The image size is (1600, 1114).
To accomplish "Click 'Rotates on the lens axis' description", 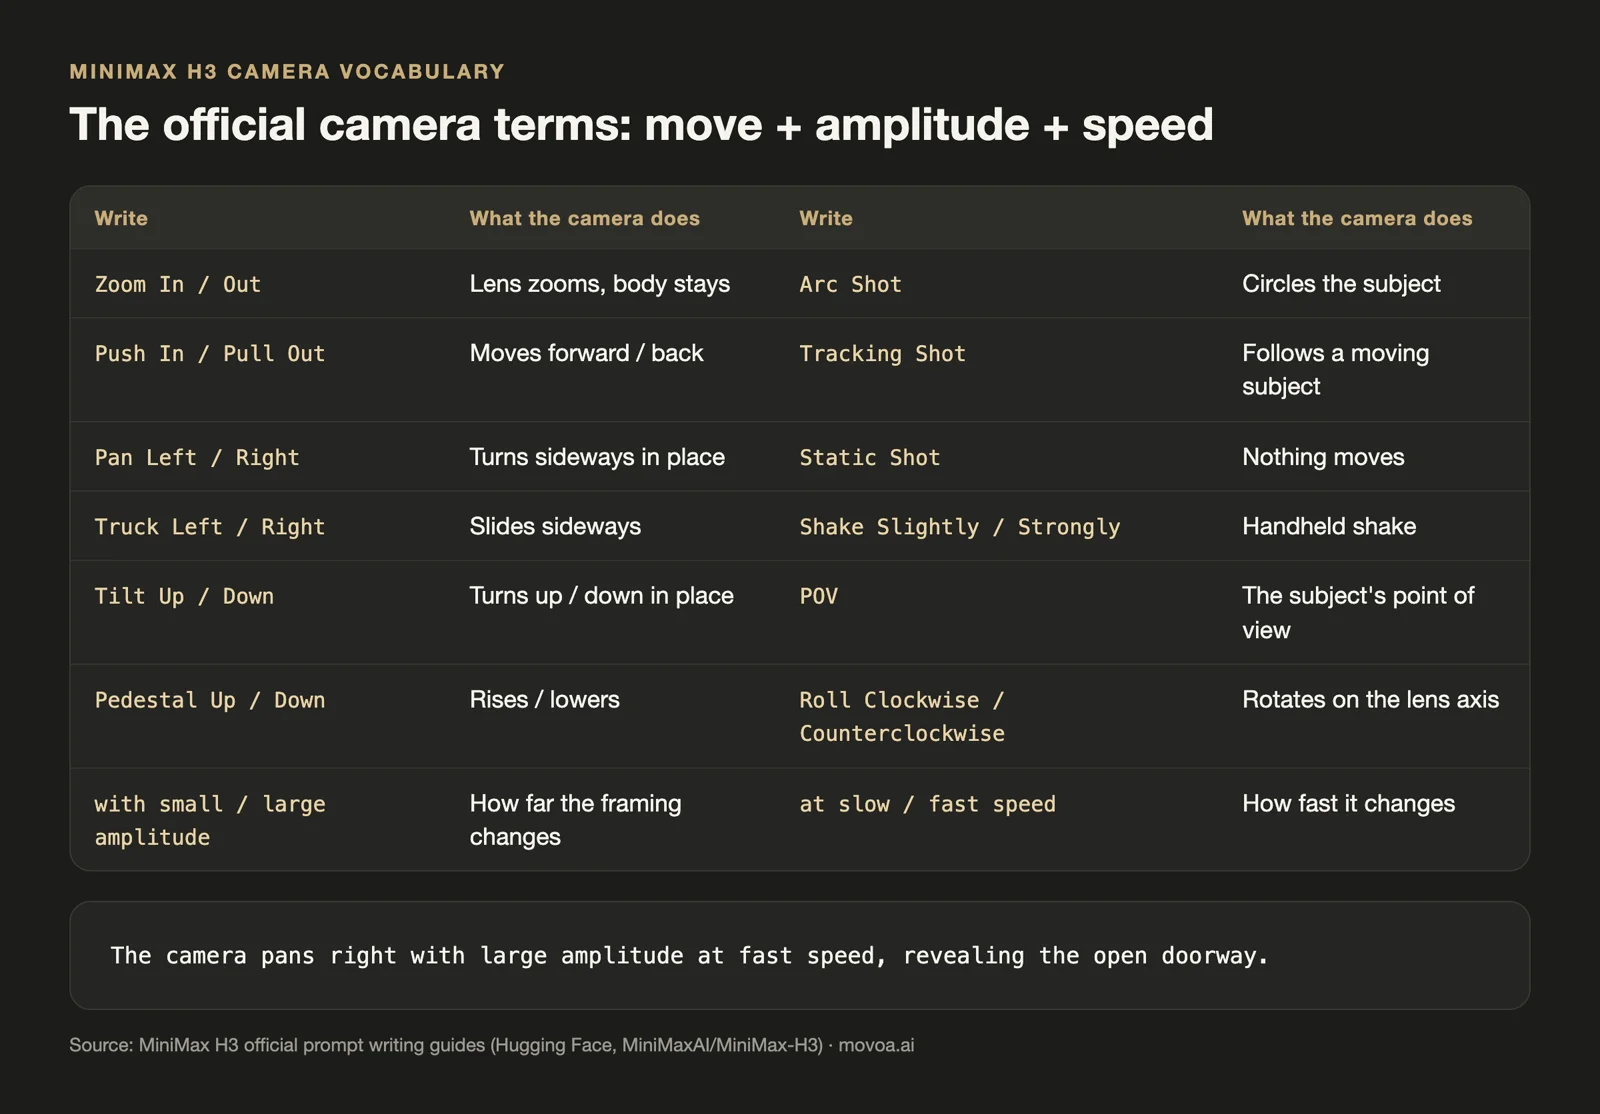I will tap(1370, 700).
